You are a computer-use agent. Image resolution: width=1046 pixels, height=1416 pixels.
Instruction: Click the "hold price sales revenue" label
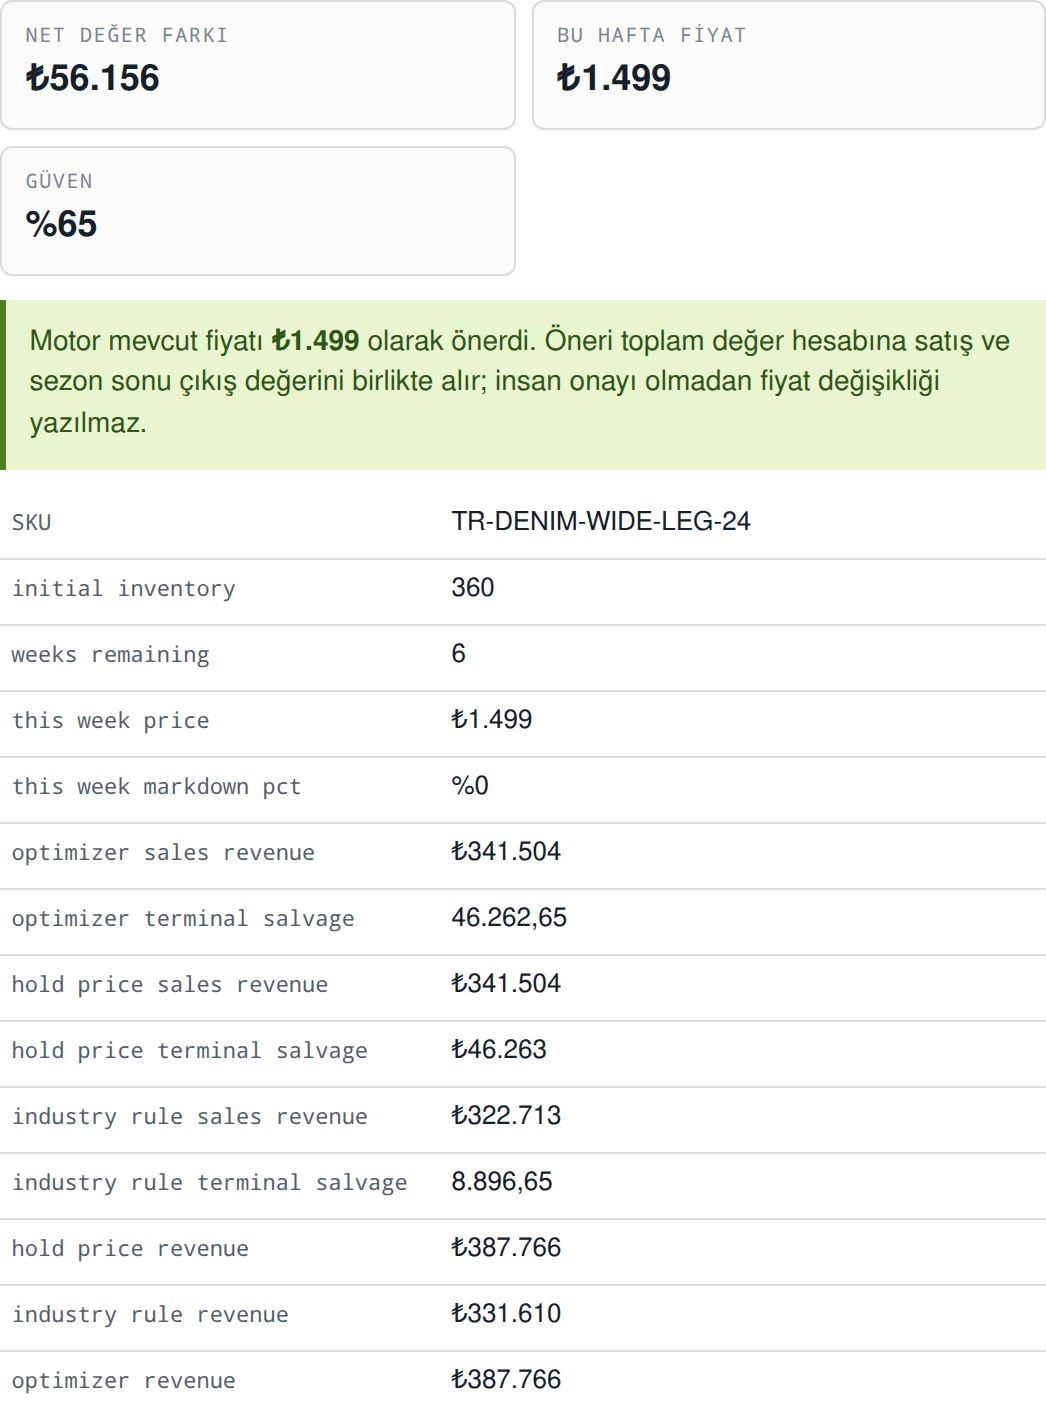[170, 984]
